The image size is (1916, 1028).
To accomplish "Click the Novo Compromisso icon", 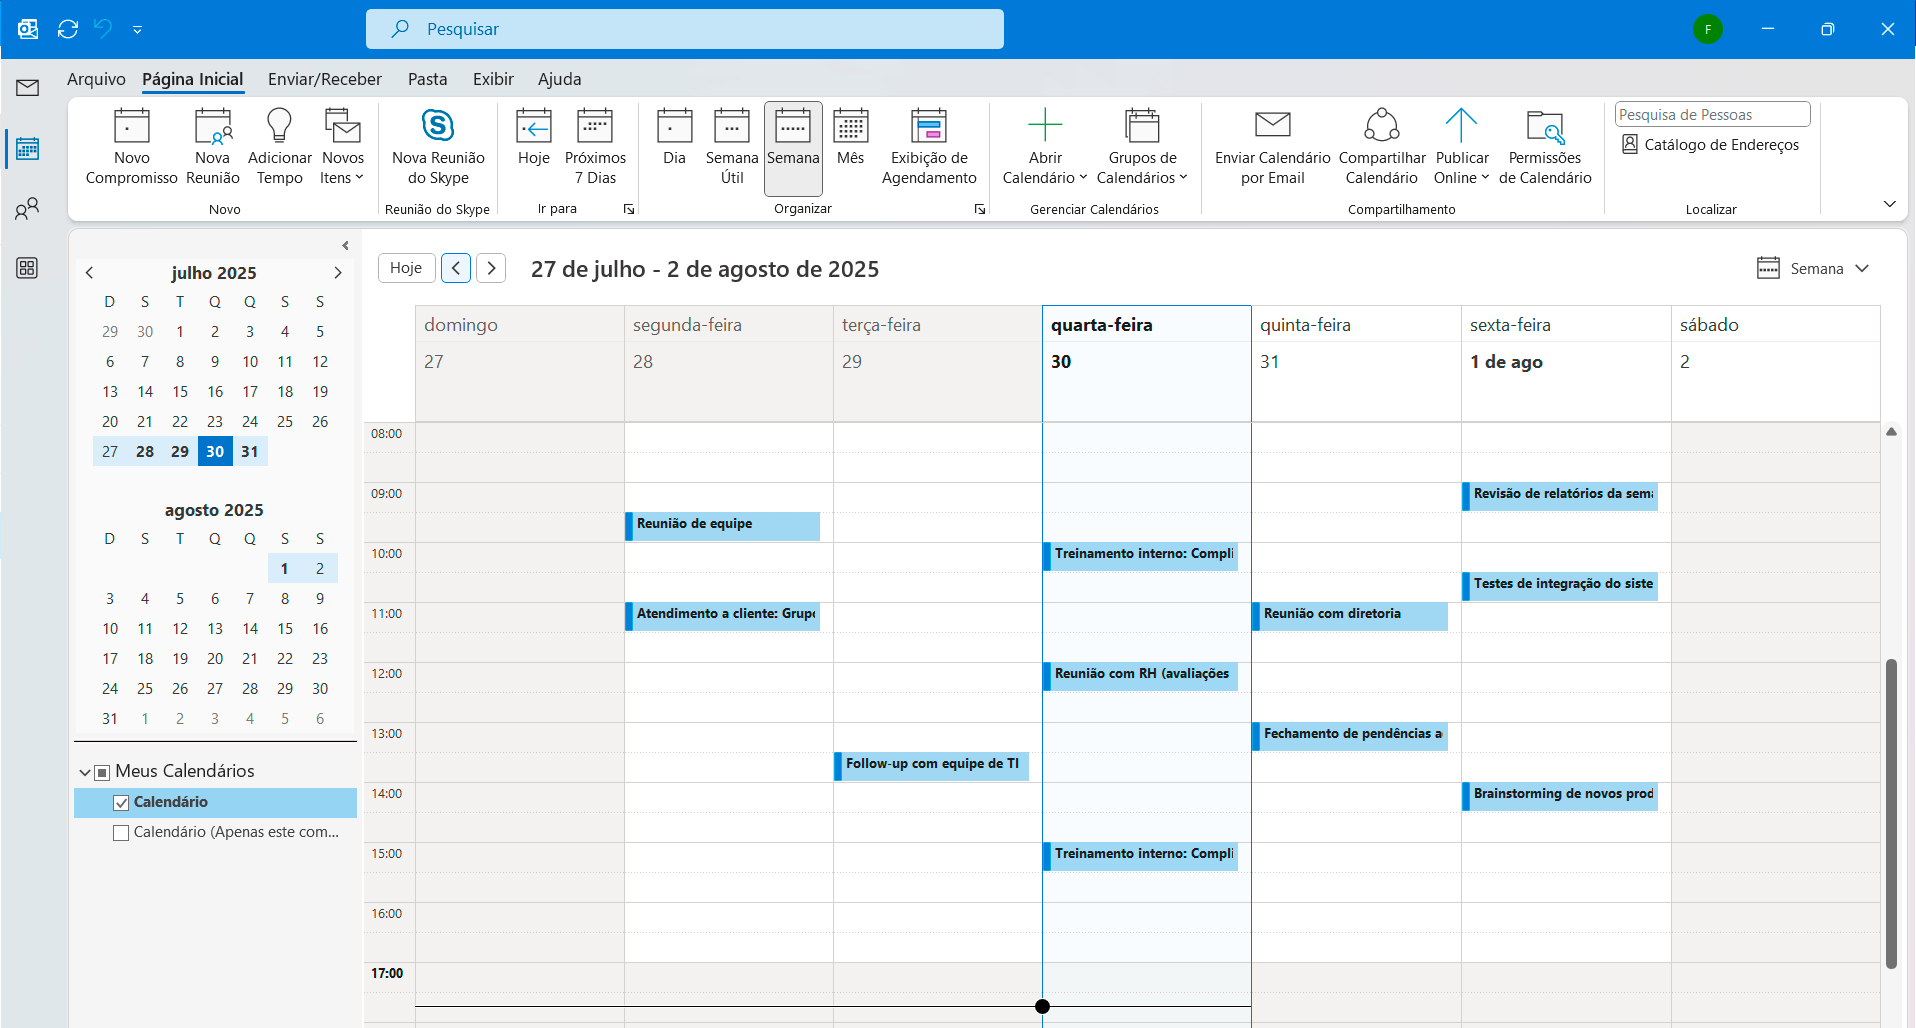I will [131, 128].
